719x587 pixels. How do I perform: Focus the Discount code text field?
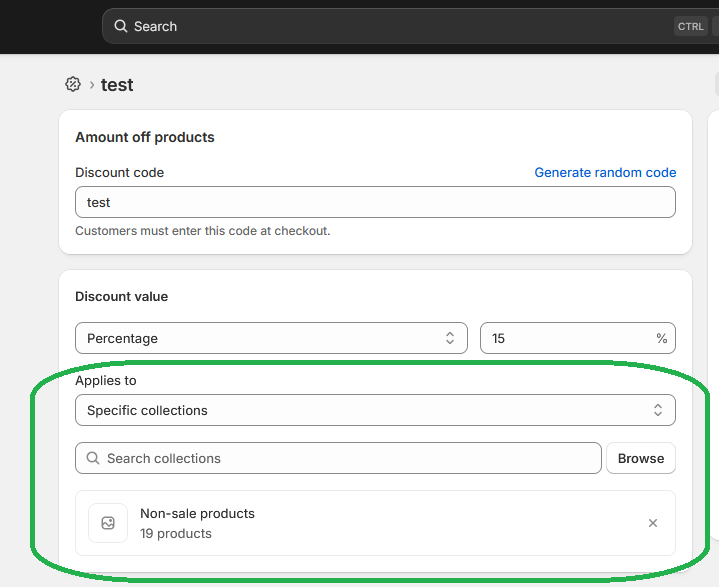click(375, 202)
